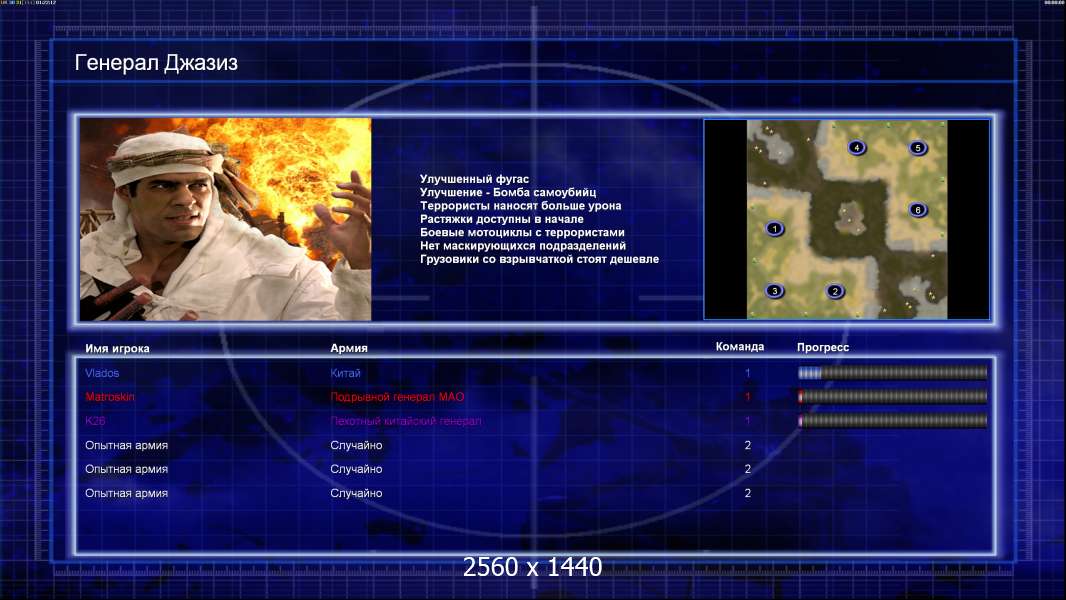Click Matroskin loading progress bar
Screen dimensions: 1066x600
(x=892, y=397)
